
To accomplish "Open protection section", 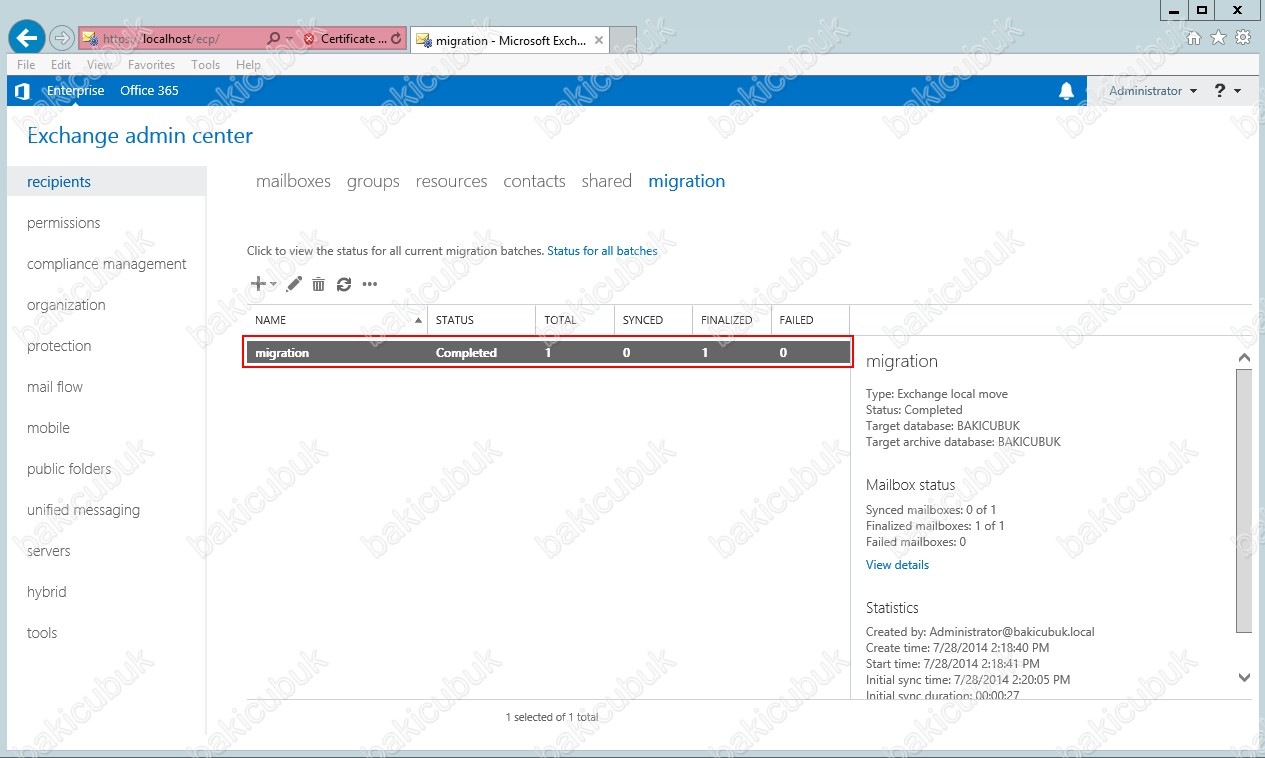I will click(x=59, y=346).
